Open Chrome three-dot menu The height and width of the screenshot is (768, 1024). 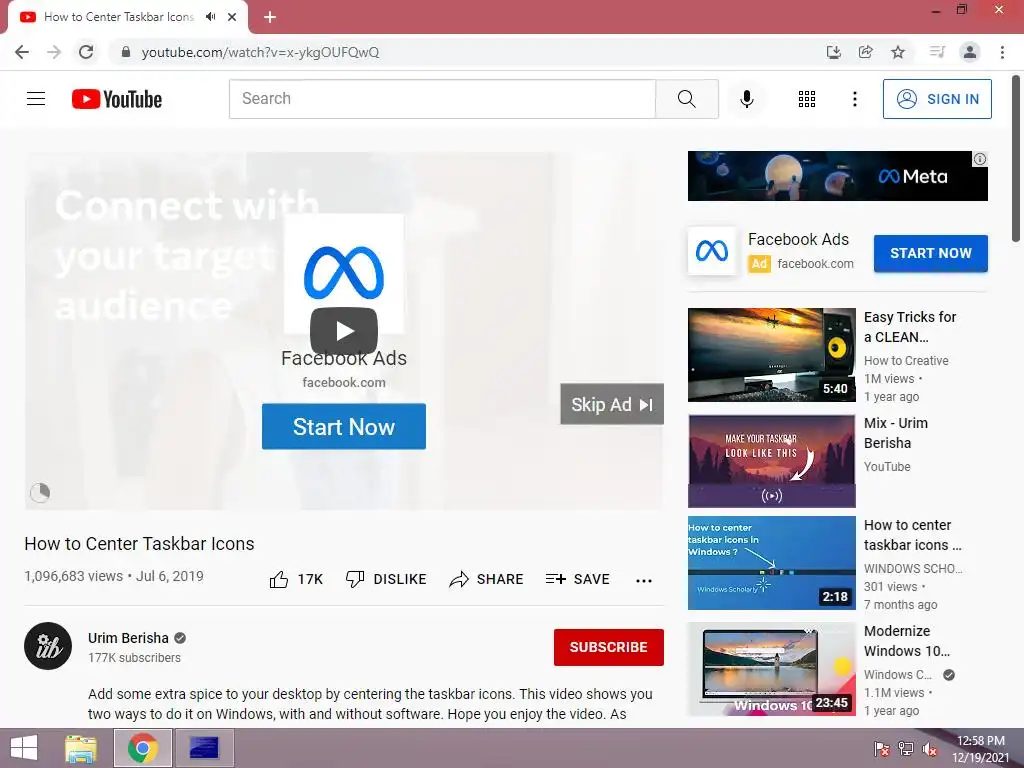tap(1002, 52)
